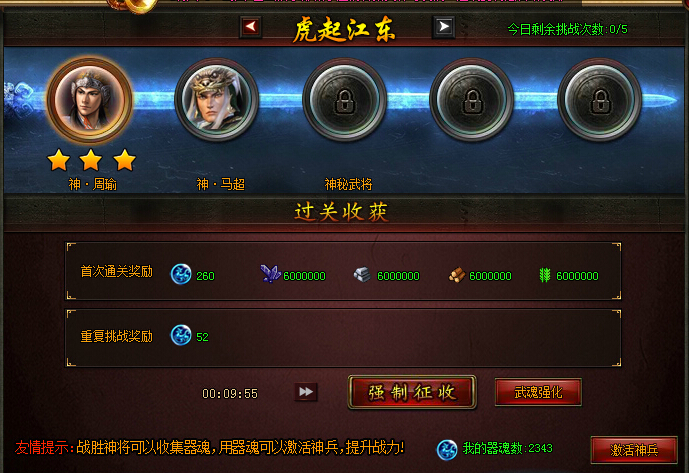Open 武魂强化 panel

tap(538, 392)
